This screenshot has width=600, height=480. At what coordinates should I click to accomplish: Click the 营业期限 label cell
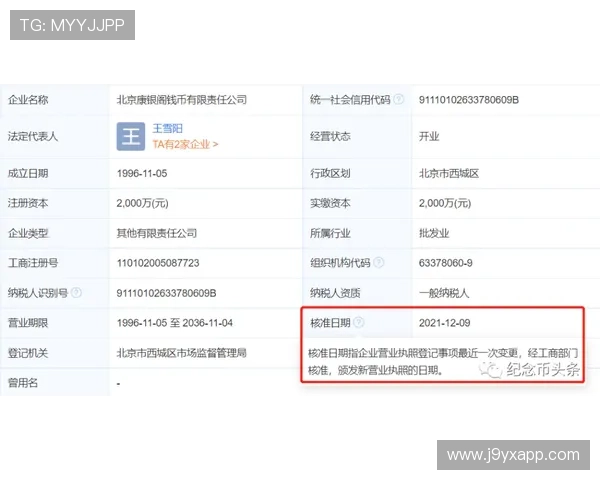pos(55,323)
